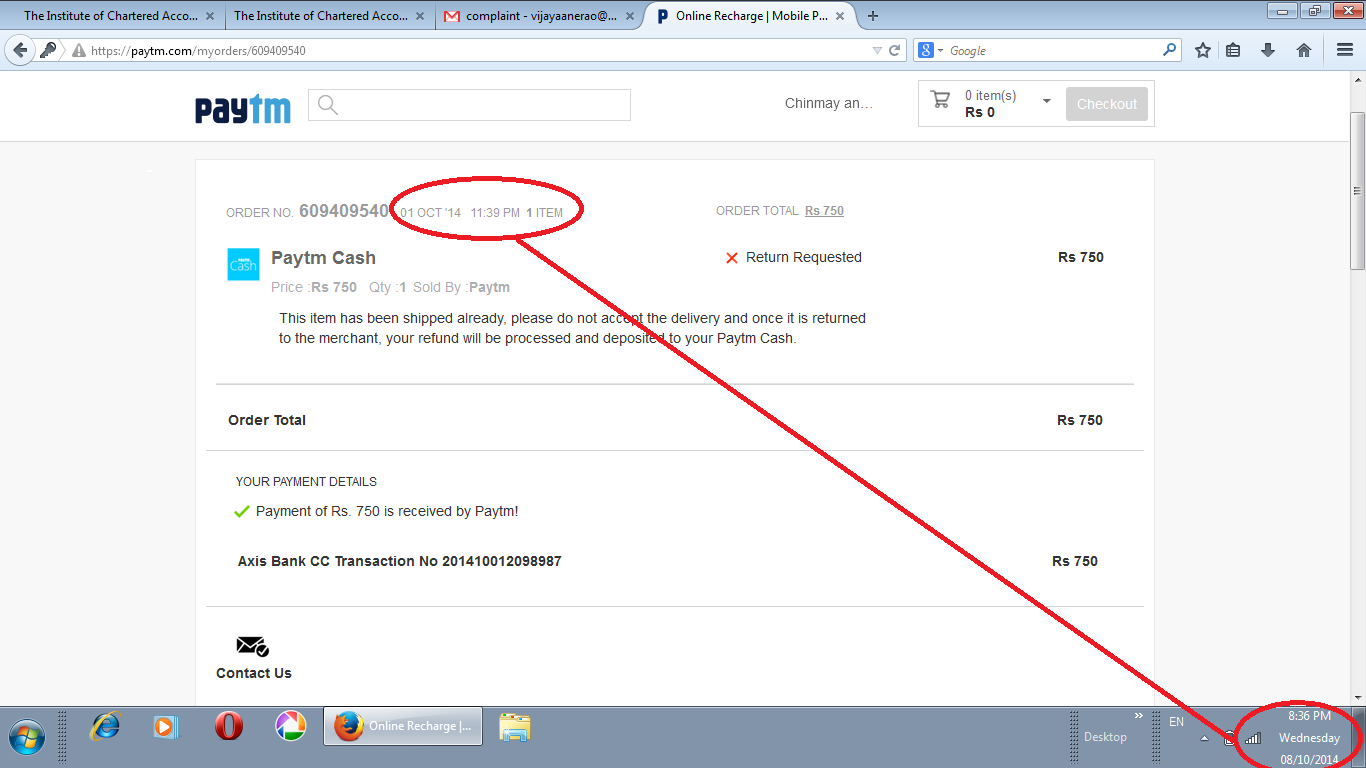The height and width of the screenshot is (768, 1366).
Task: Launch Internet Explorer from the taskbar
Action: [104, 727]
